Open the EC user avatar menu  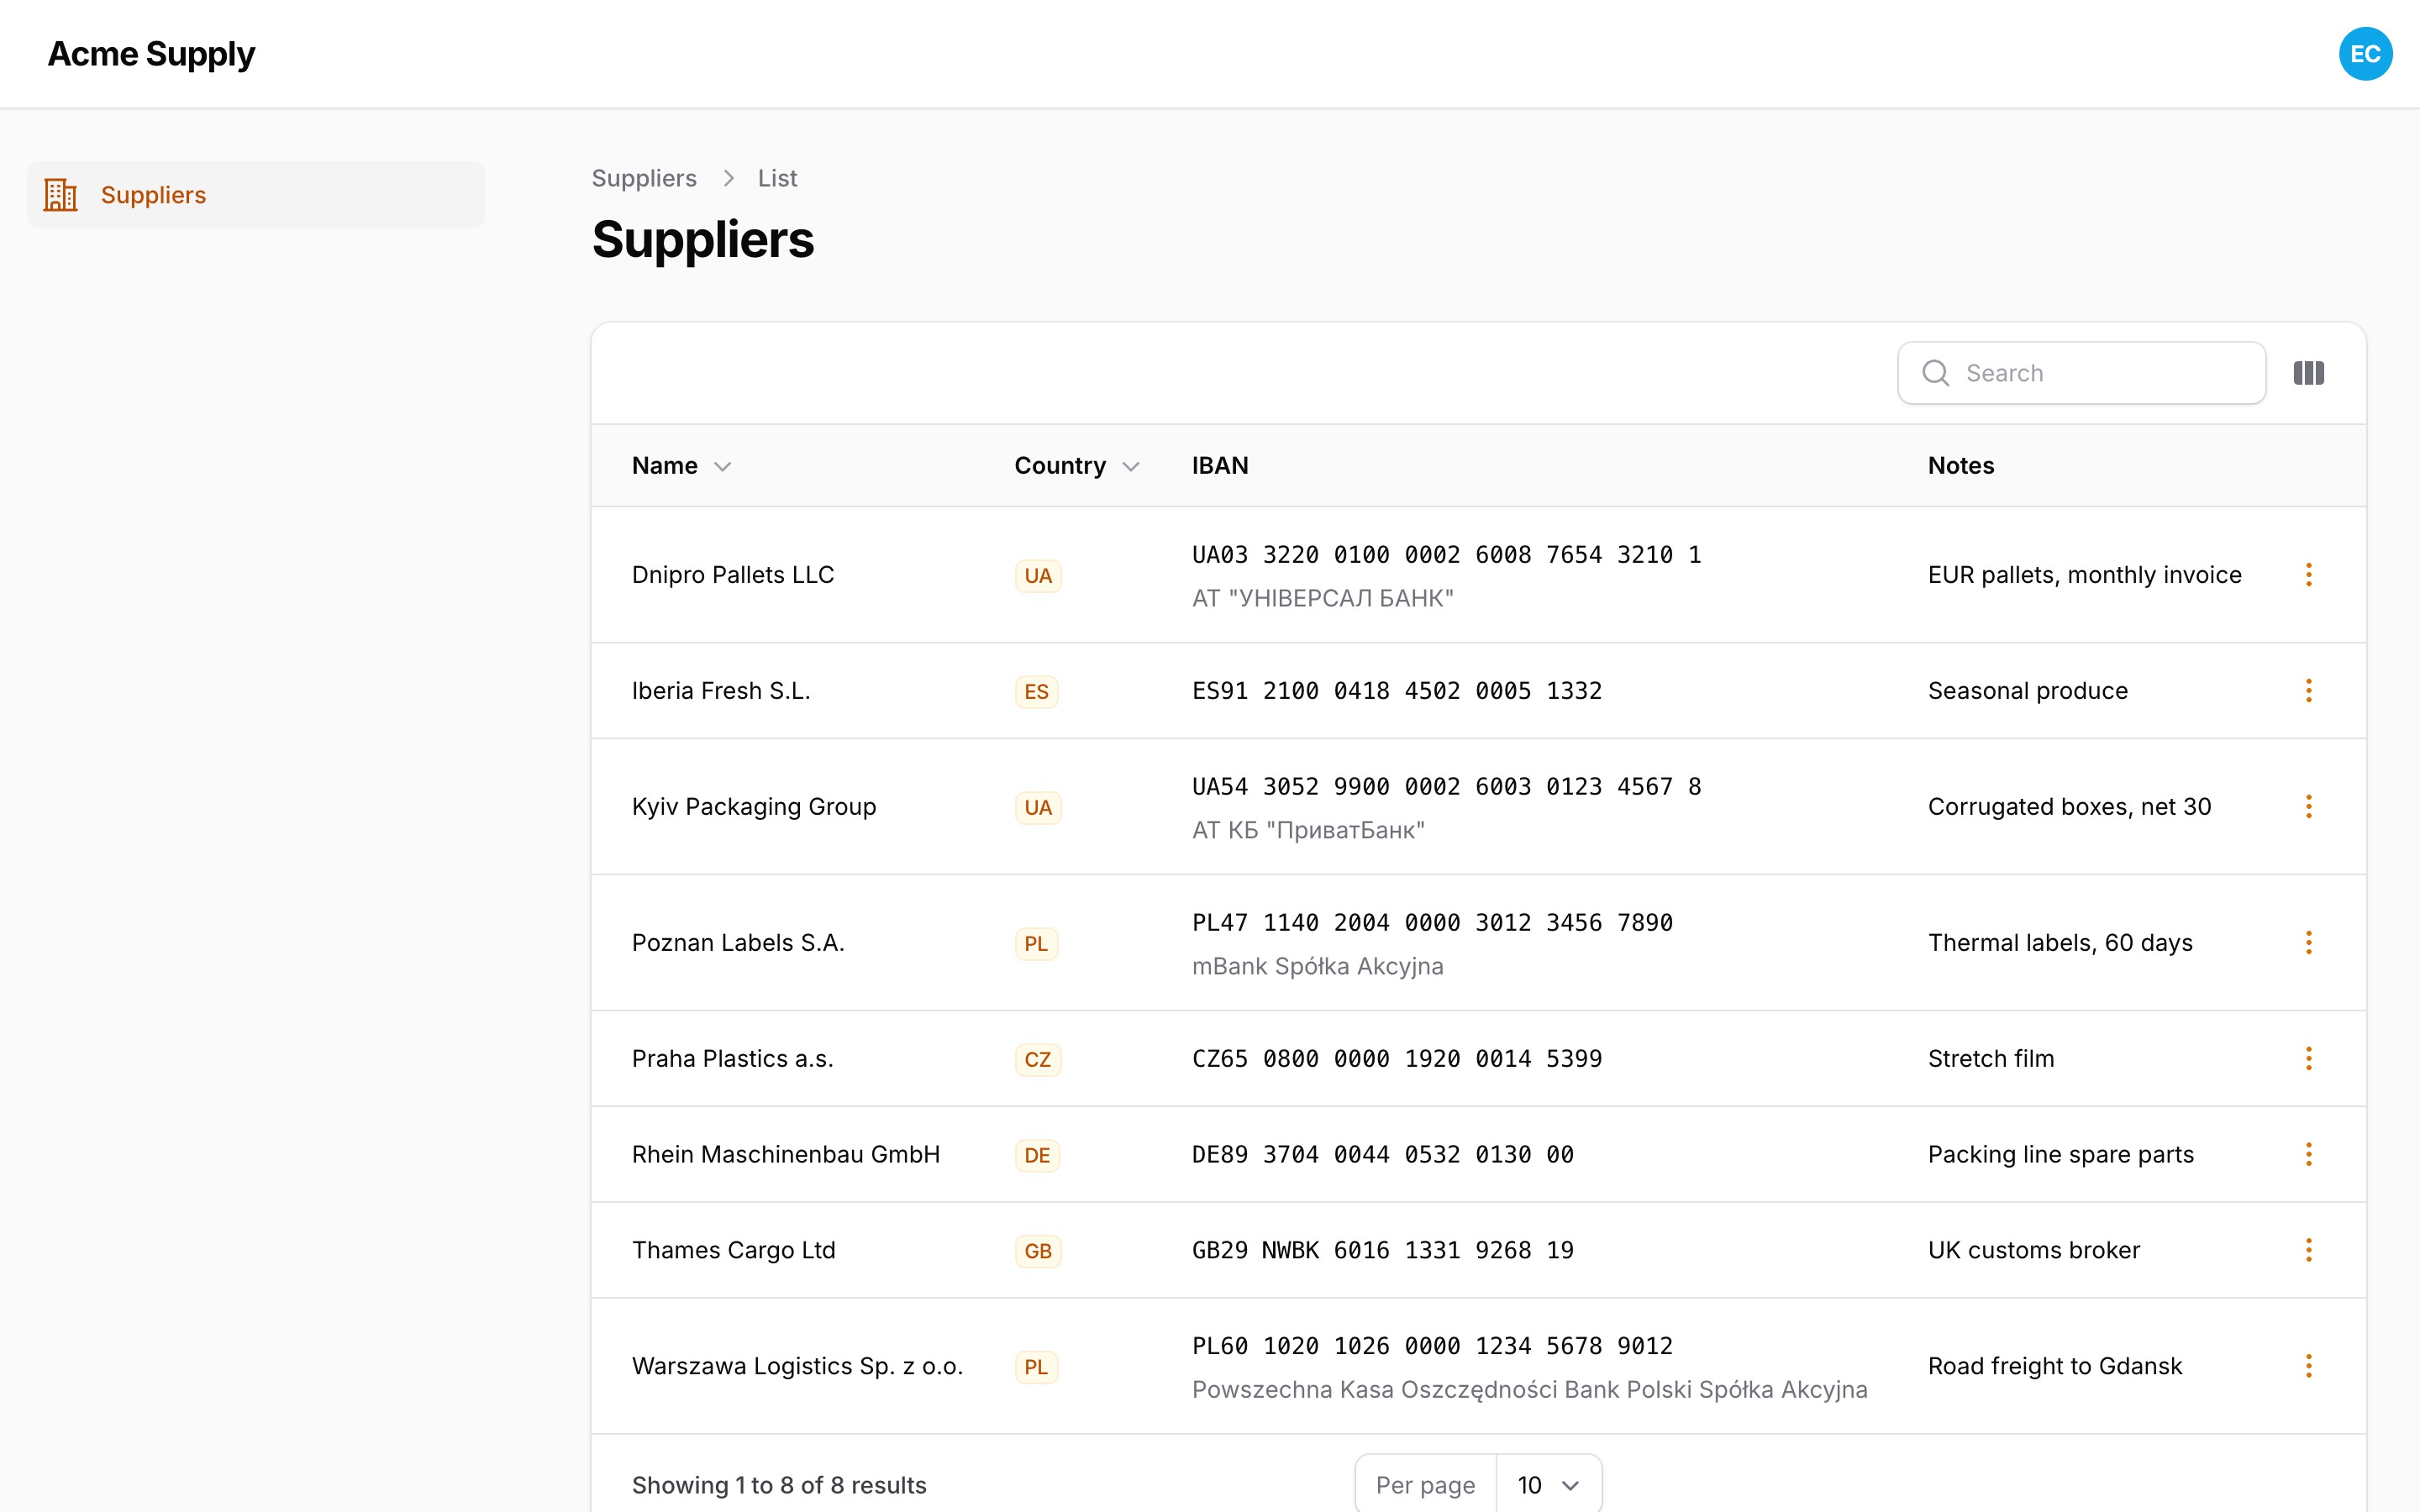pos(2365,54)
